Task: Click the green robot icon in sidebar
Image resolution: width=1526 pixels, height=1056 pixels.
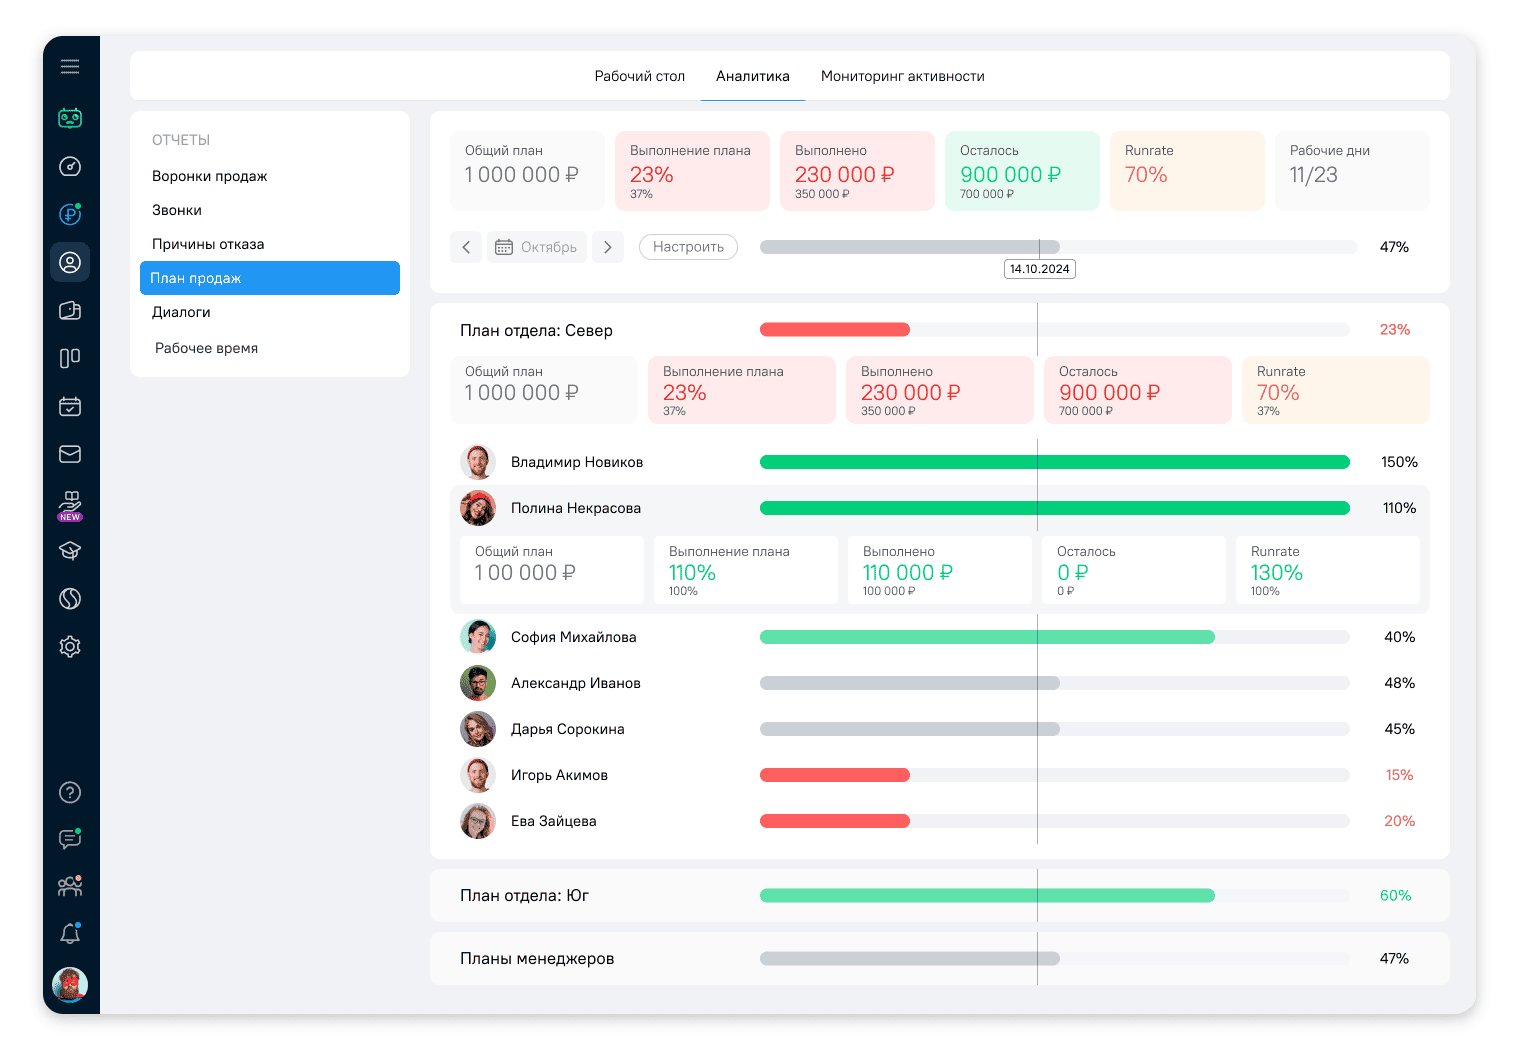Action: [x=70, y=118]
